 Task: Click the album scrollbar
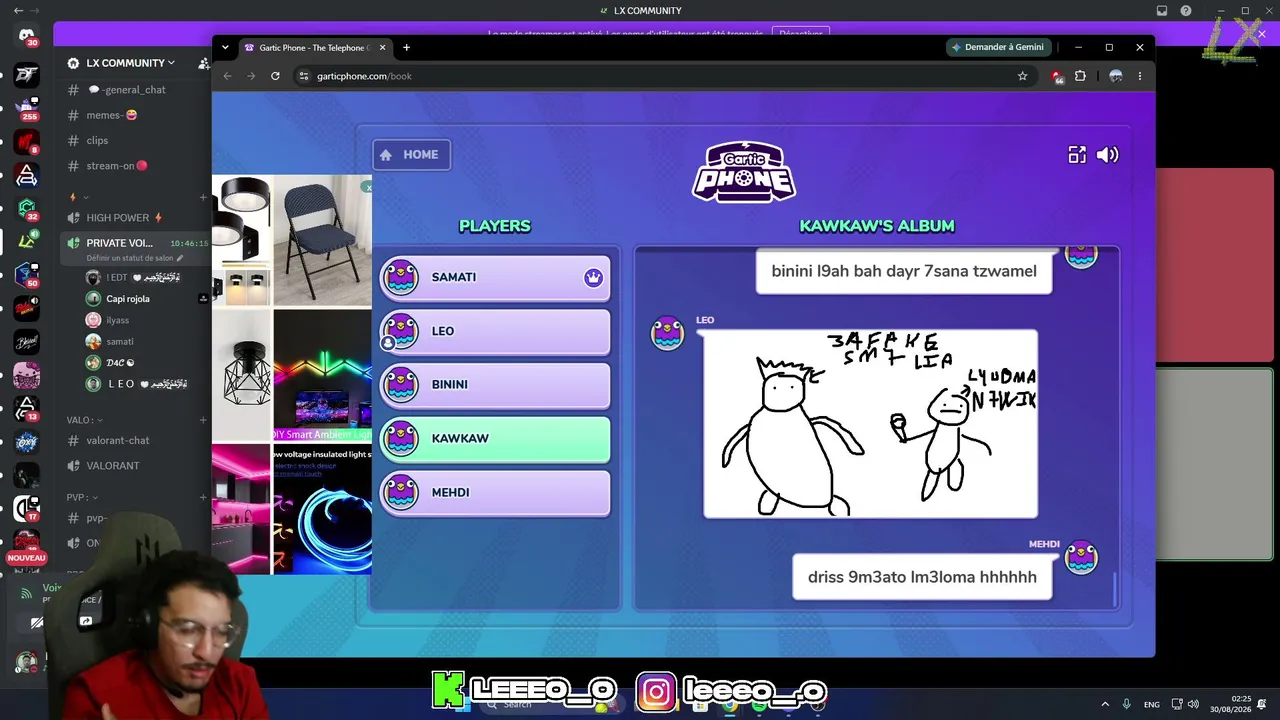click(x=1114, y=589)
